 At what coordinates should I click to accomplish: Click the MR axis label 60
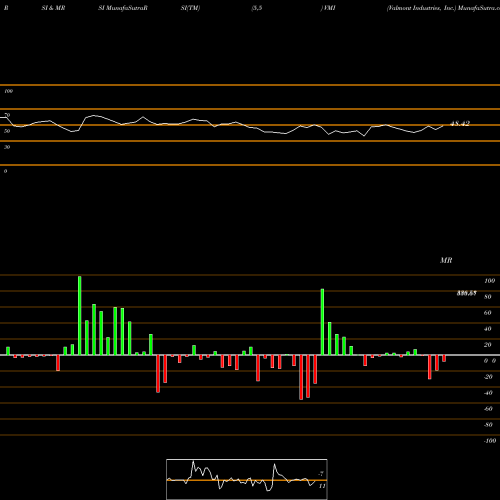(488, 313)
